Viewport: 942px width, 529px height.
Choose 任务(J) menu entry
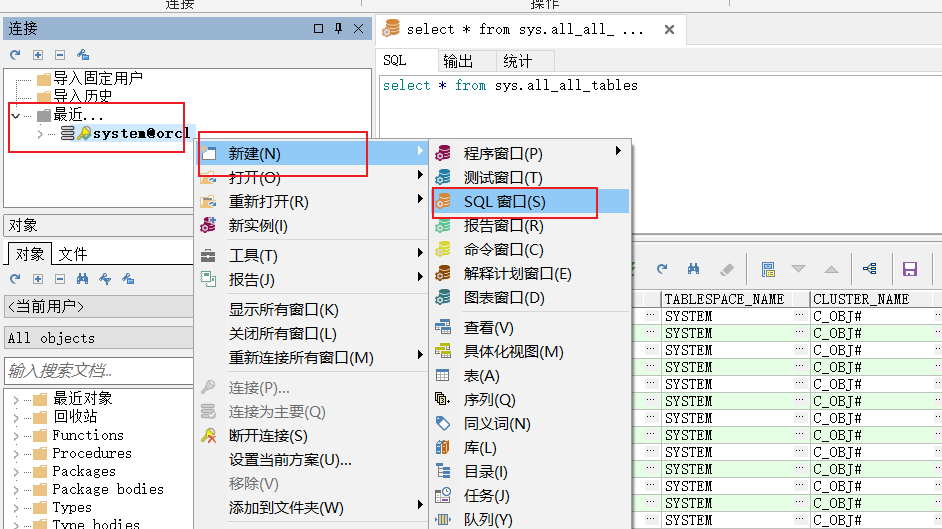click(x=530, y=496)
